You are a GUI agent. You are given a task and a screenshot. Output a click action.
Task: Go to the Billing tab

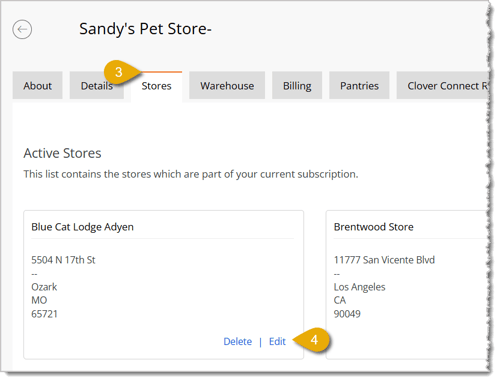pyautogui.click(x=297, y=86)
